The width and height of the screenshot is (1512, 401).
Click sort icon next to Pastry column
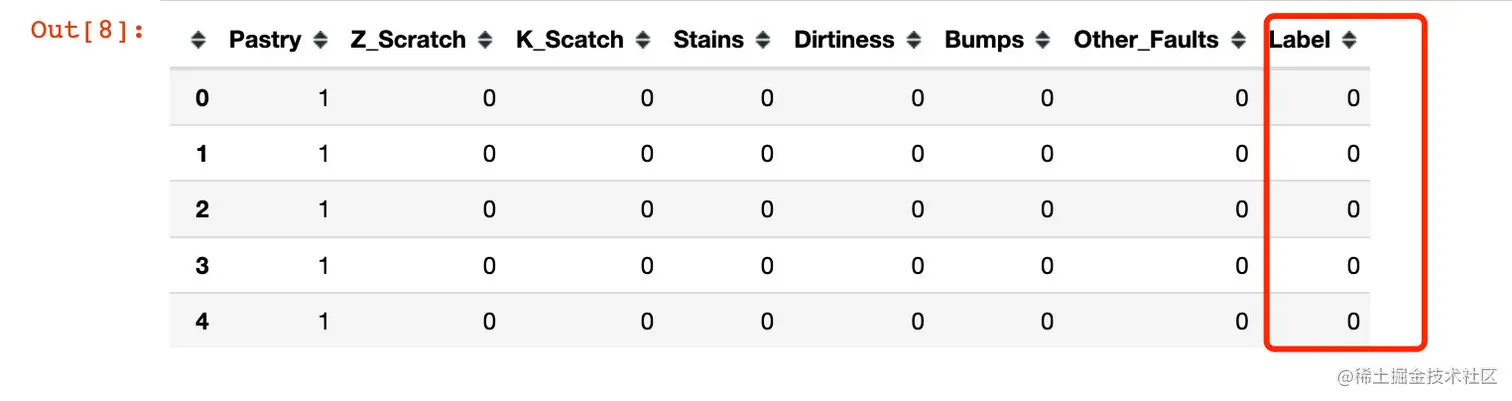[320, 41]
